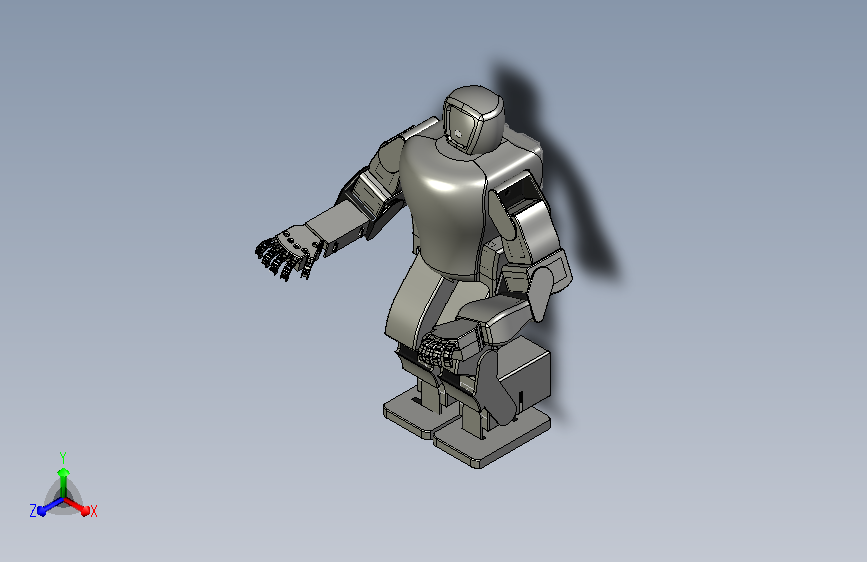Click the green Y axis arrow of the triad

[x=63, y=483]
